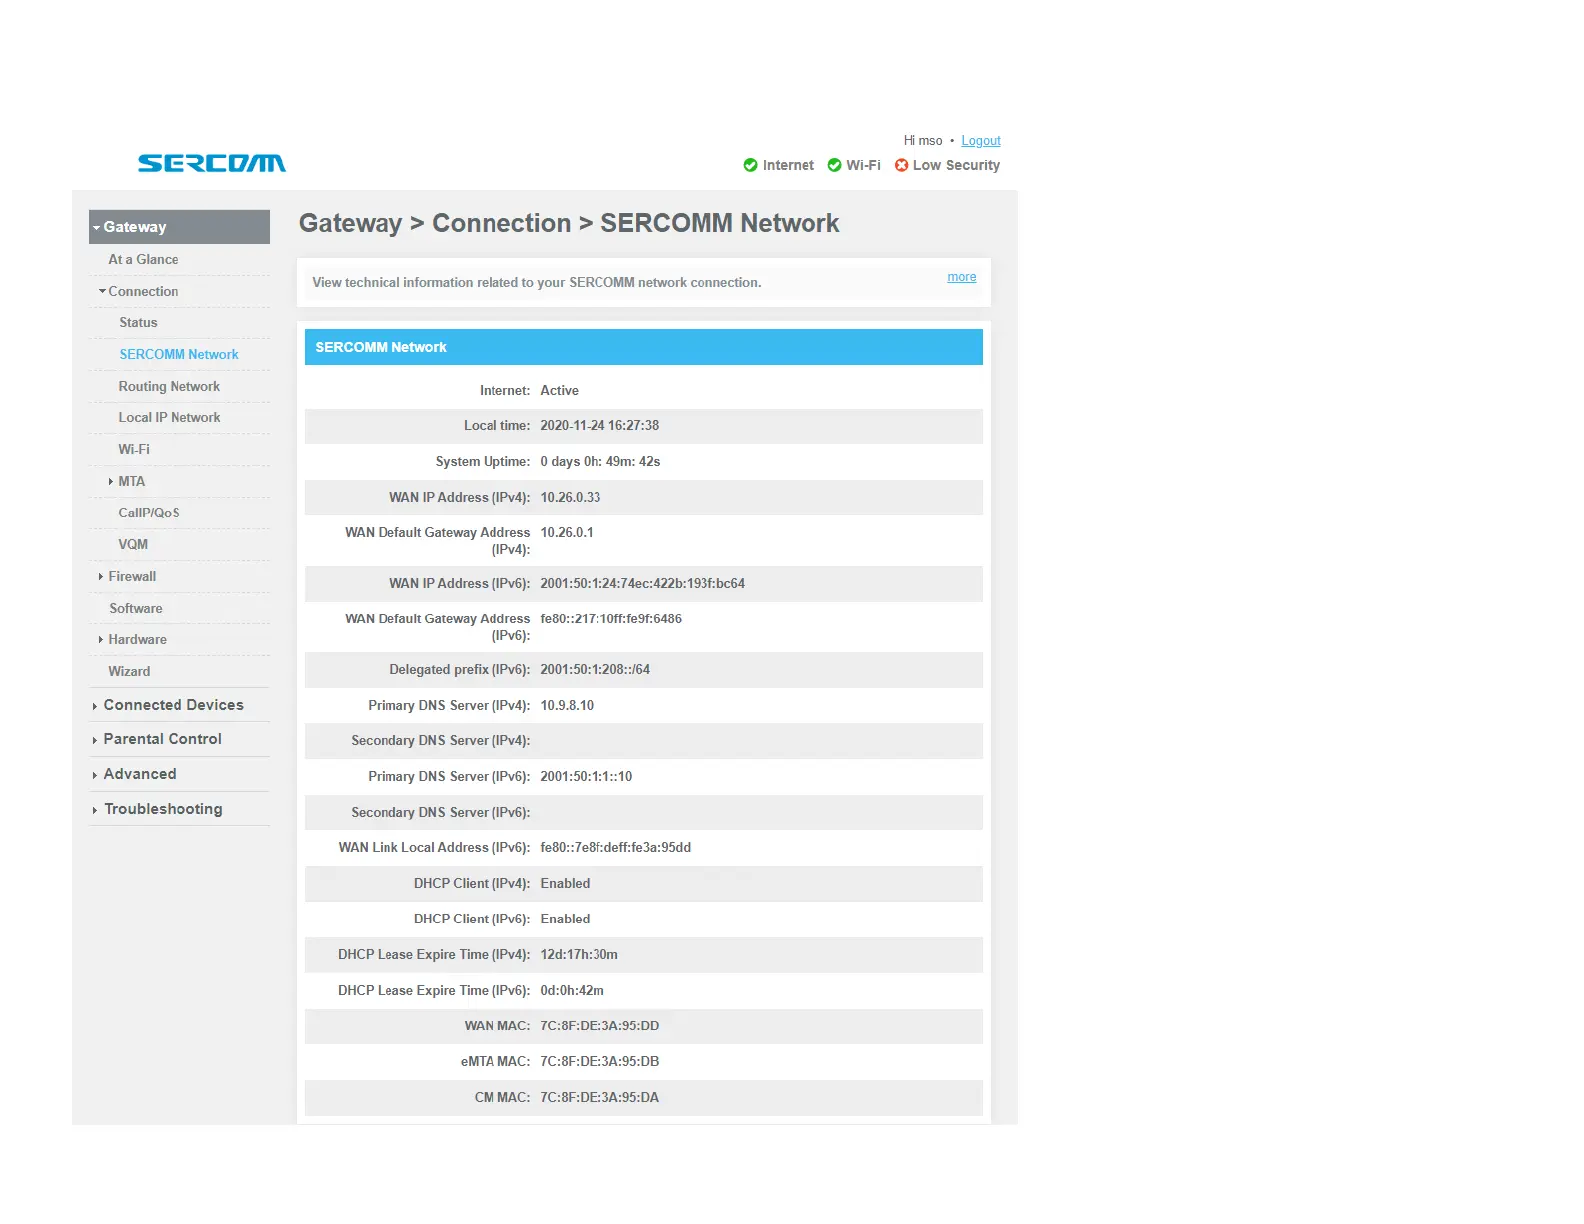1584x1224 pixels.
Task: Click the CM MAC 7C:8F:DE:3A:95:DA
Action: pyautogui.click(x=600, y=1097)
